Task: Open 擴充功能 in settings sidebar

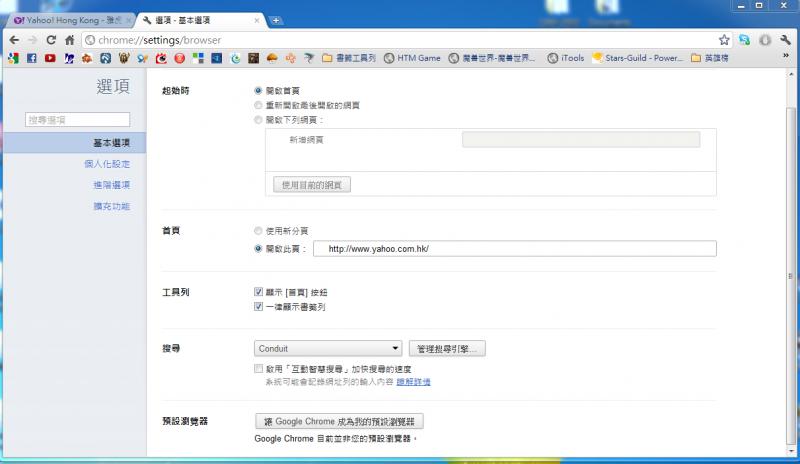Action: [112, 206]
